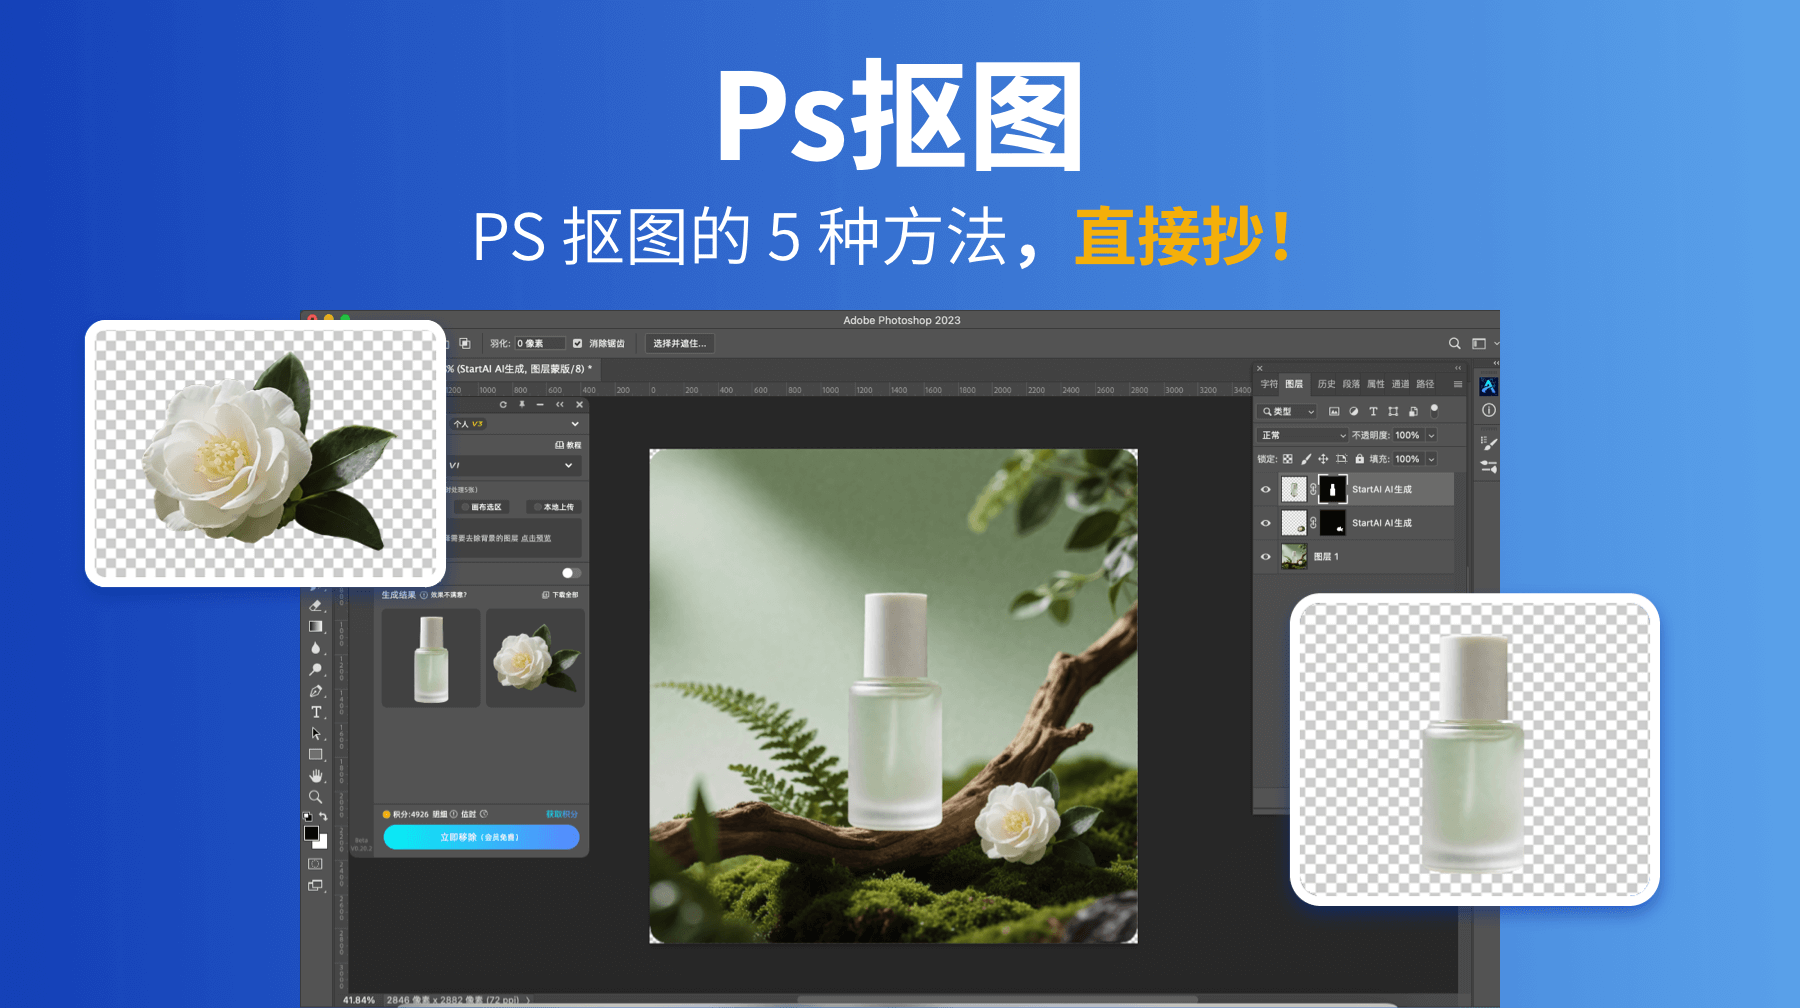Switch to the 历史 history tab
The image size is (1800, 1008).
point(1326,384)
